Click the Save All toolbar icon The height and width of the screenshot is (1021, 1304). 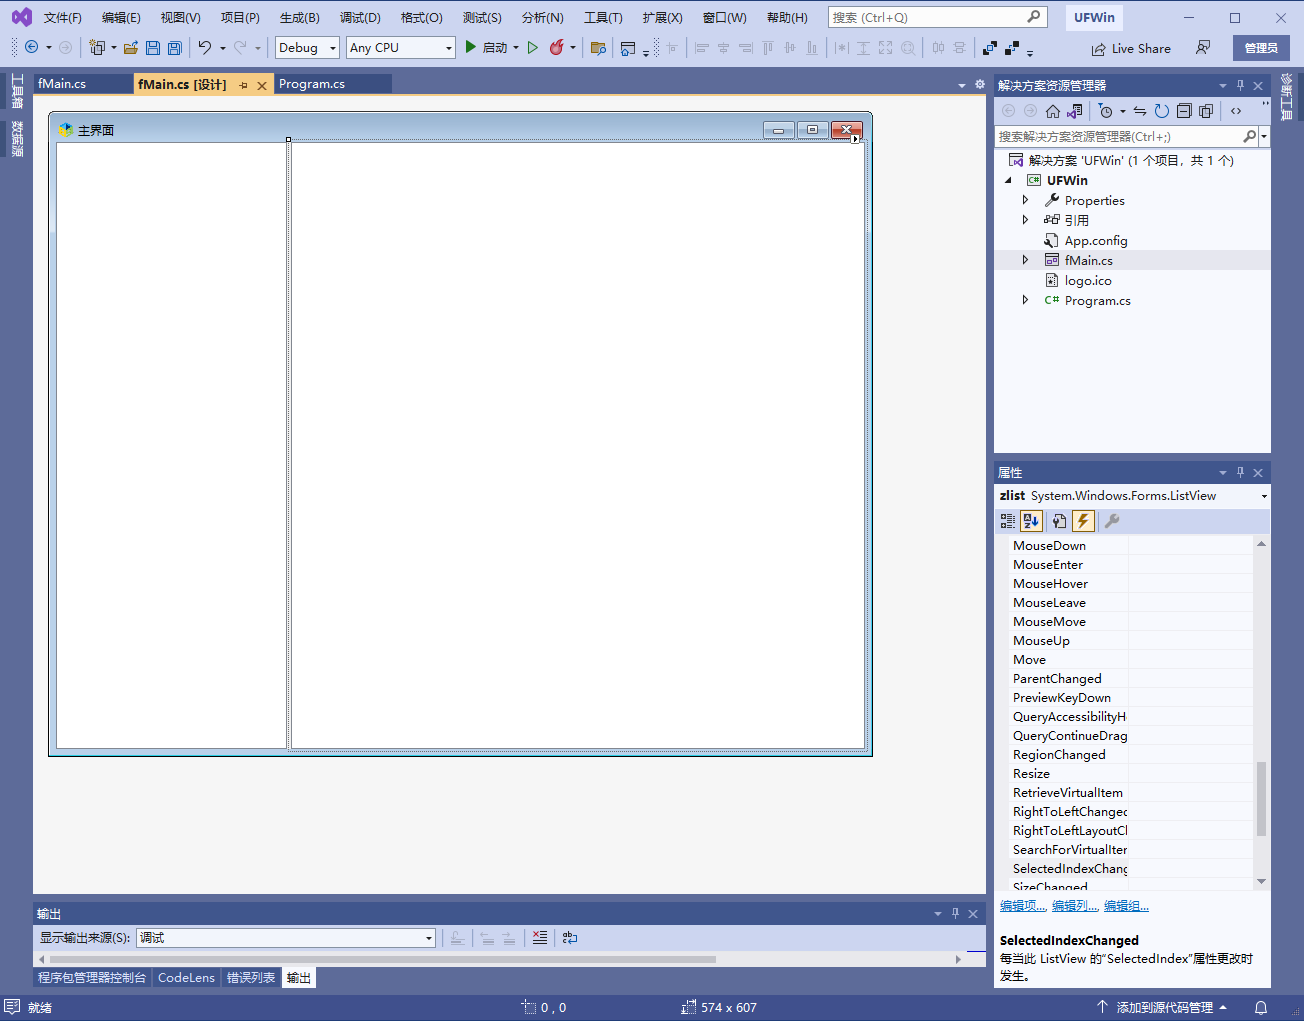tap(175, 48)
